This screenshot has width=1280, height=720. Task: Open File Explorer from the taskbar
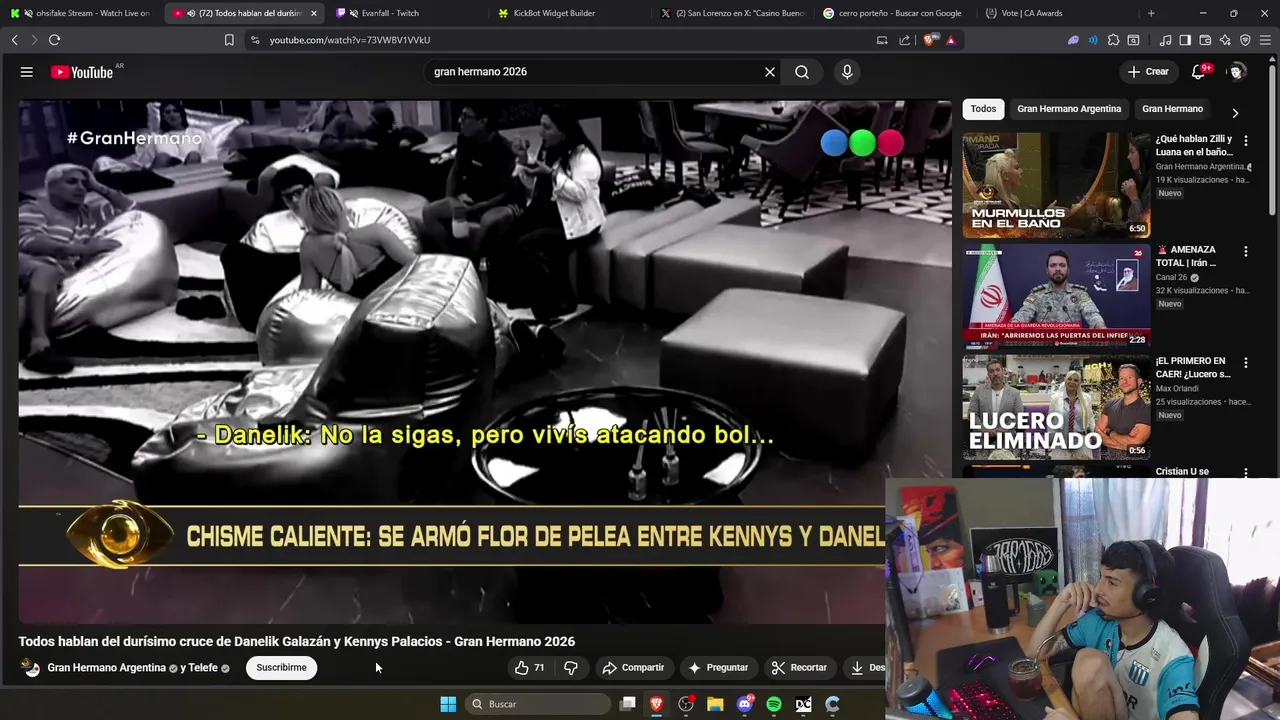(715, 704)
